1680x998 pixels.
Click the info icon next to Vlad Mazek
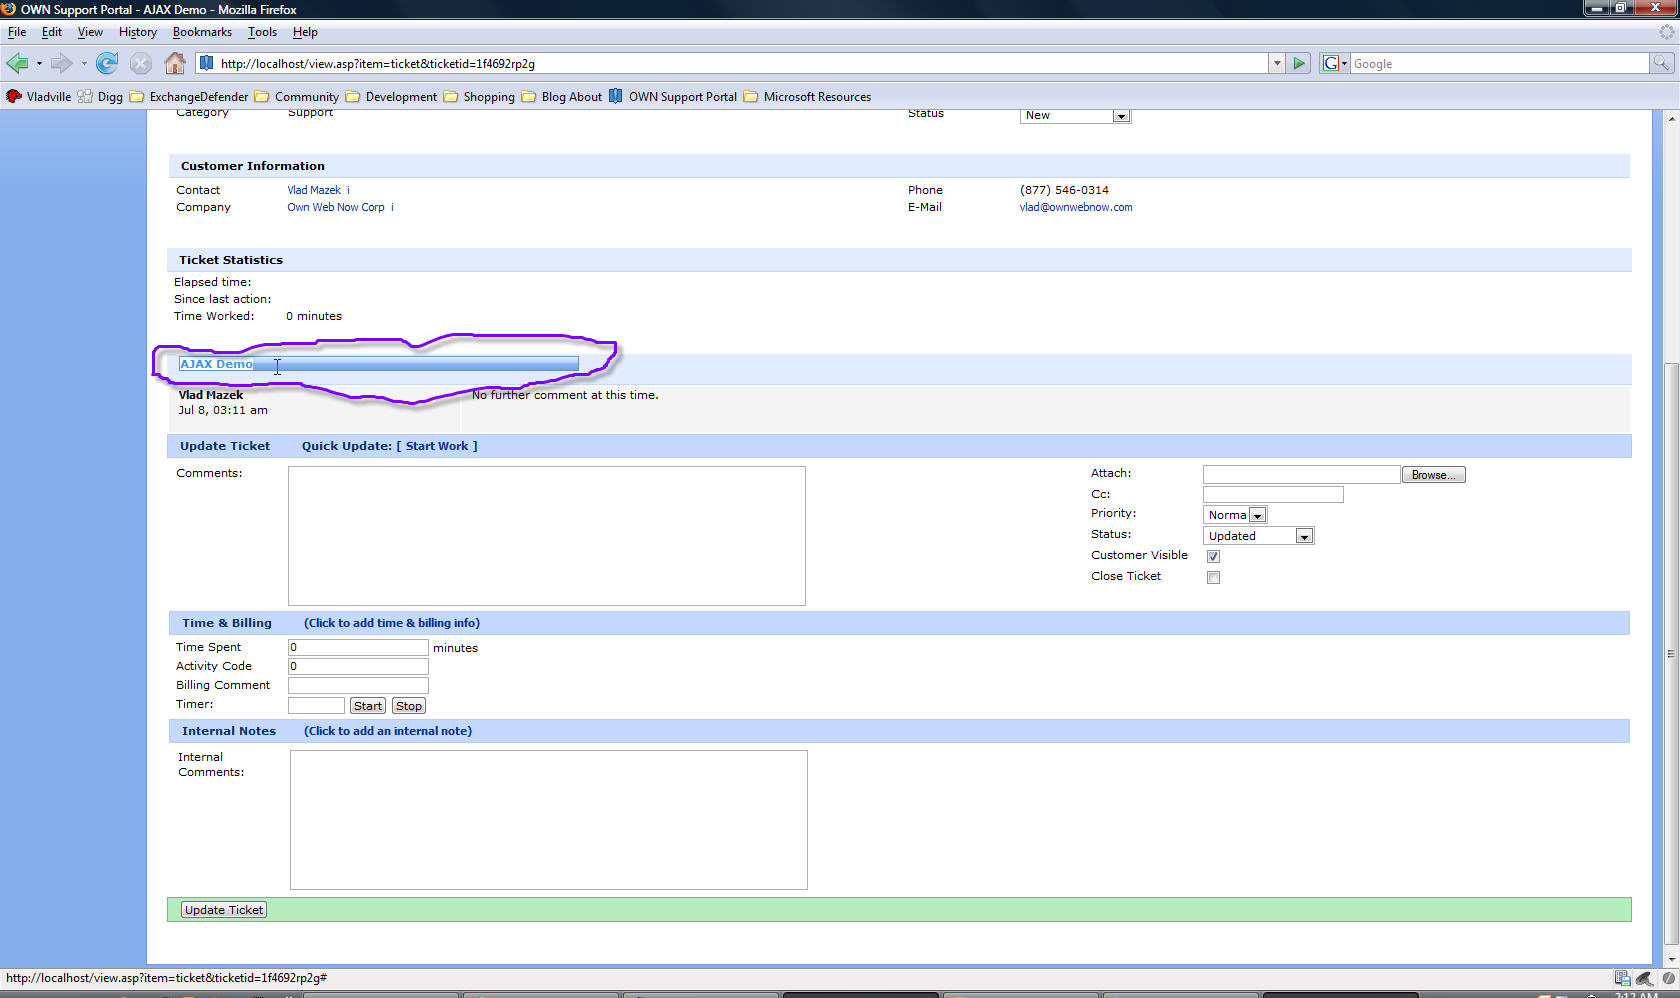348,190
